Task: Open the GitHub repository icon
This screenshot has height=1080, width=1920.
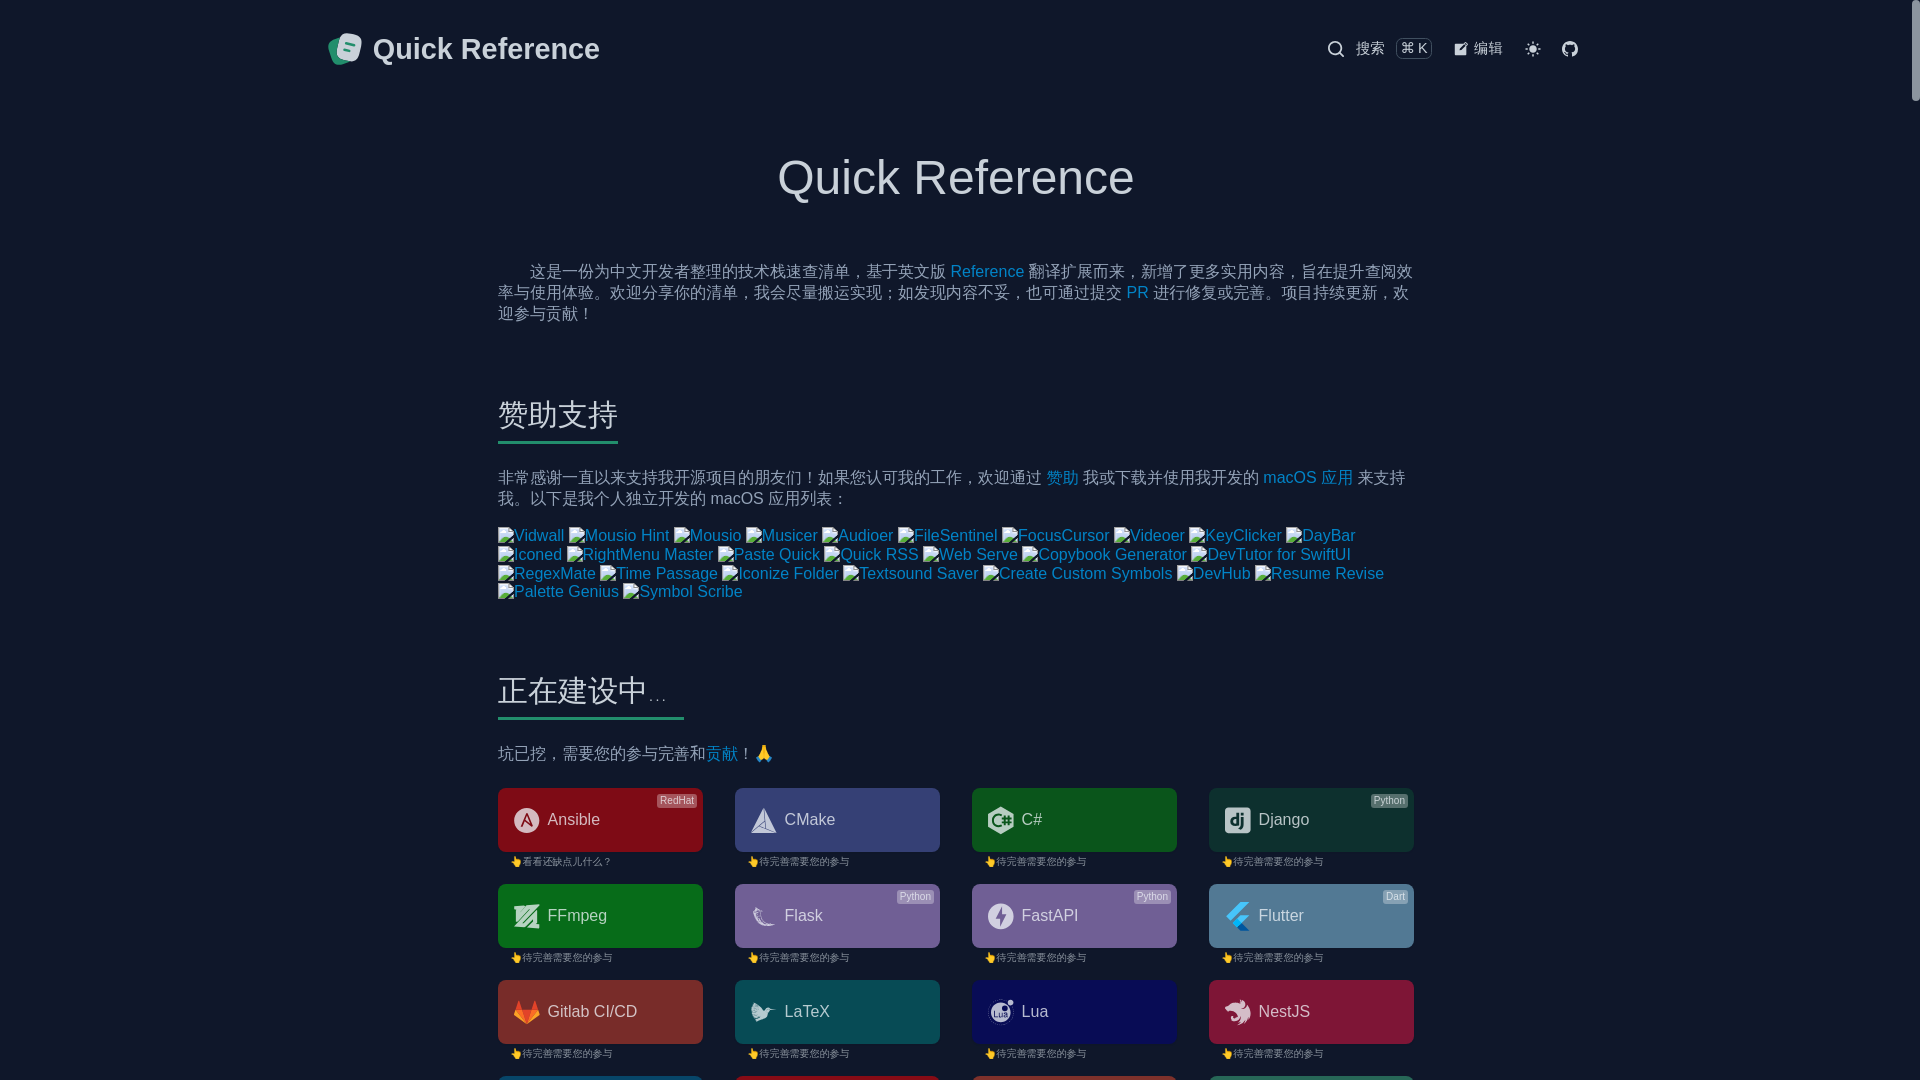Action: coord(1570,49)
